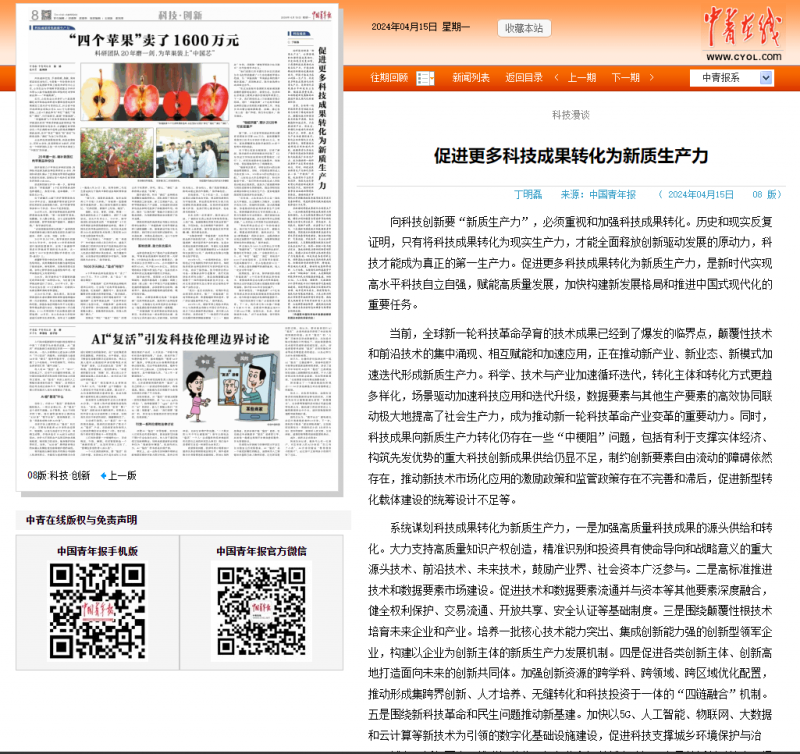Open the 中青在线版权与免责声明 link
The width and height of the screenshot is (800, 754).
(x=82, y=520)
